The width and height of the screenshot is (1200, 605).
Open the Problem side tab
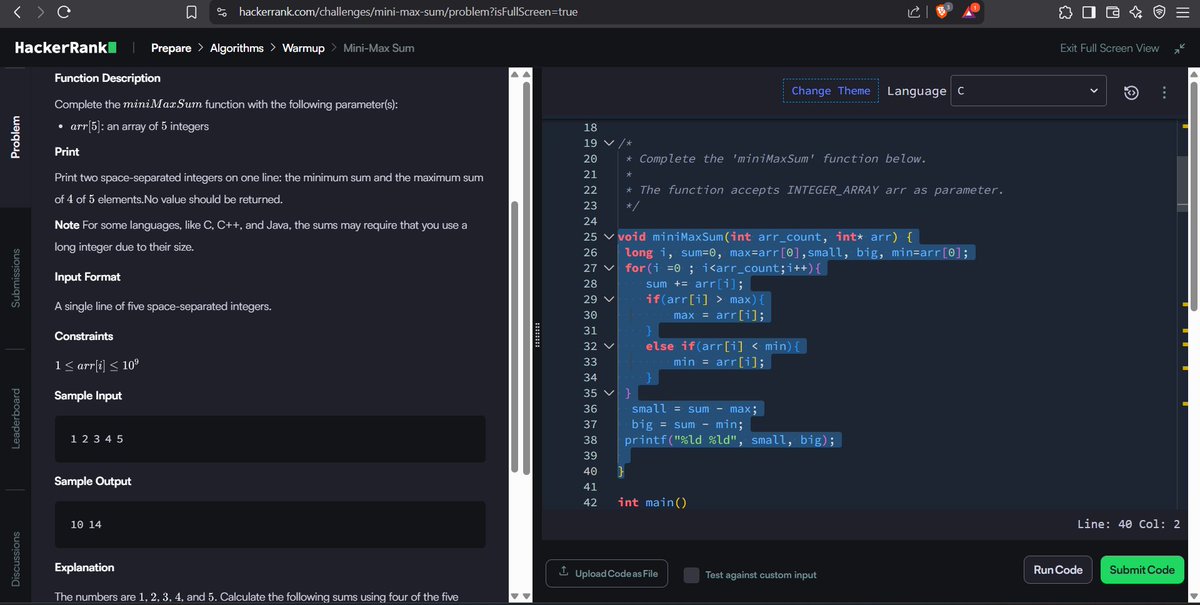tap(14, 138)
